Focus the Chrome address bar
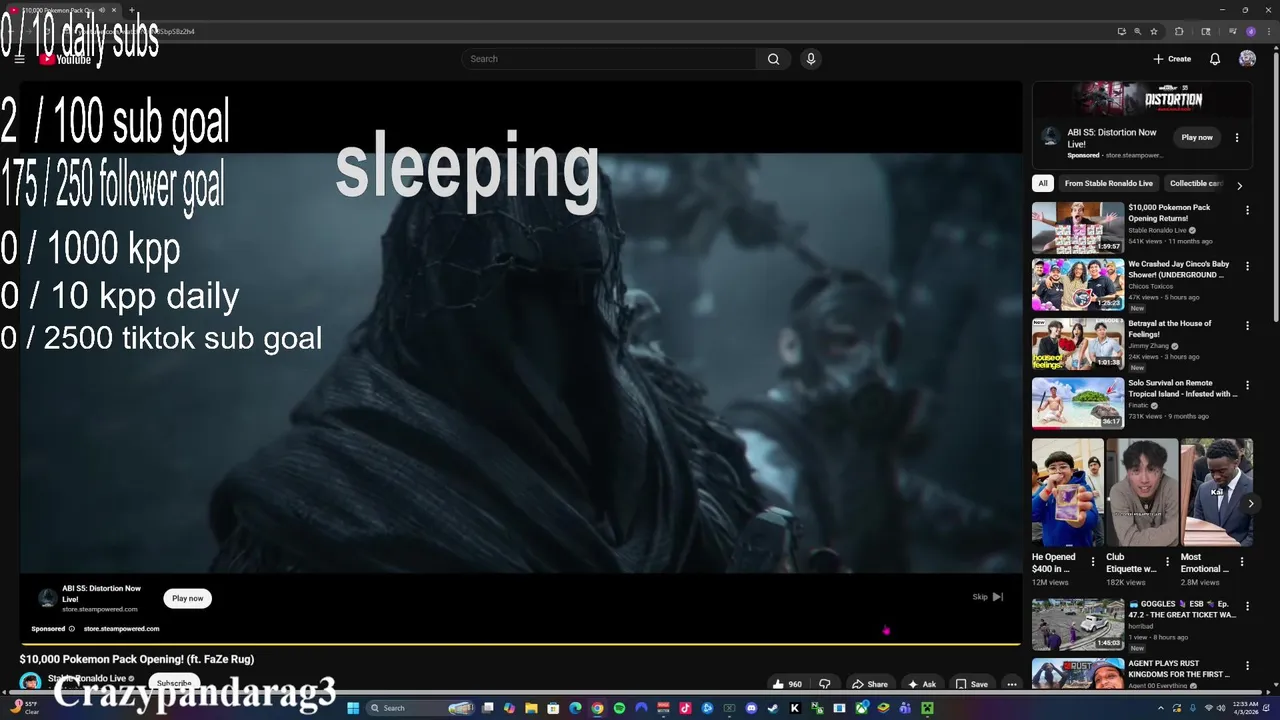This screenshot has width=1280, height=720. [x=600, y=31]
